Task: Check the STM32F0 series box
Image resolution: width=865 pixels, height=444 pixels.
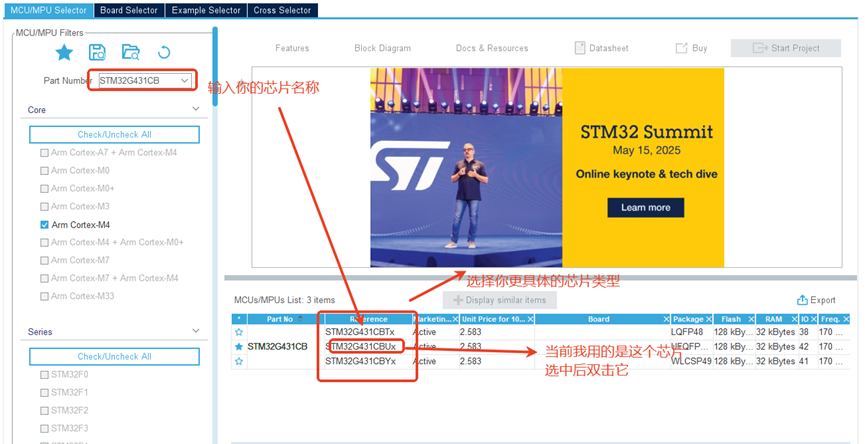Action: (x=44, y=375)
